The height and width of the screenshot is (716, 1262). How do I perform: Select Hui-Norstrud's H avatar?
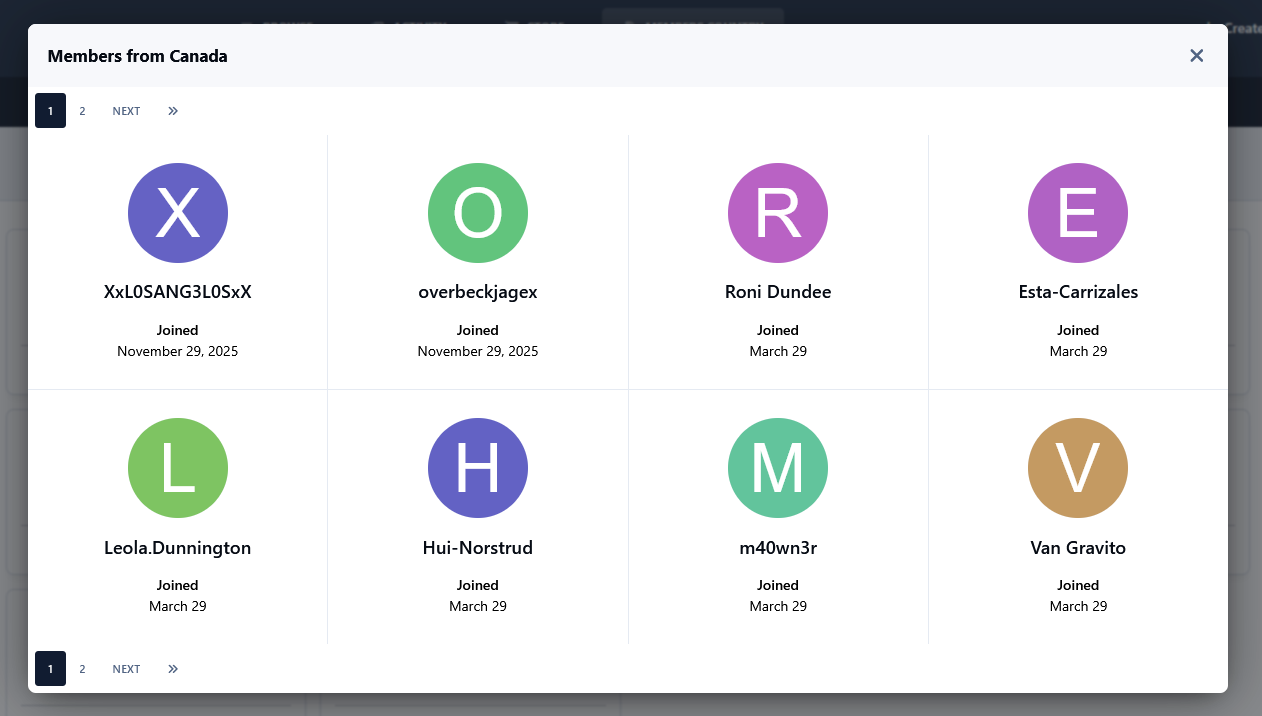(478, 468)
